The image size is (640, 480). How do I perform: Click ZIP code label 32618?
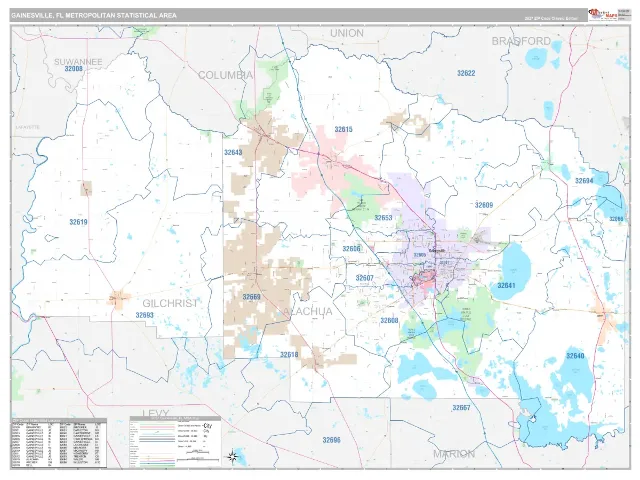(x=289, y=355)
